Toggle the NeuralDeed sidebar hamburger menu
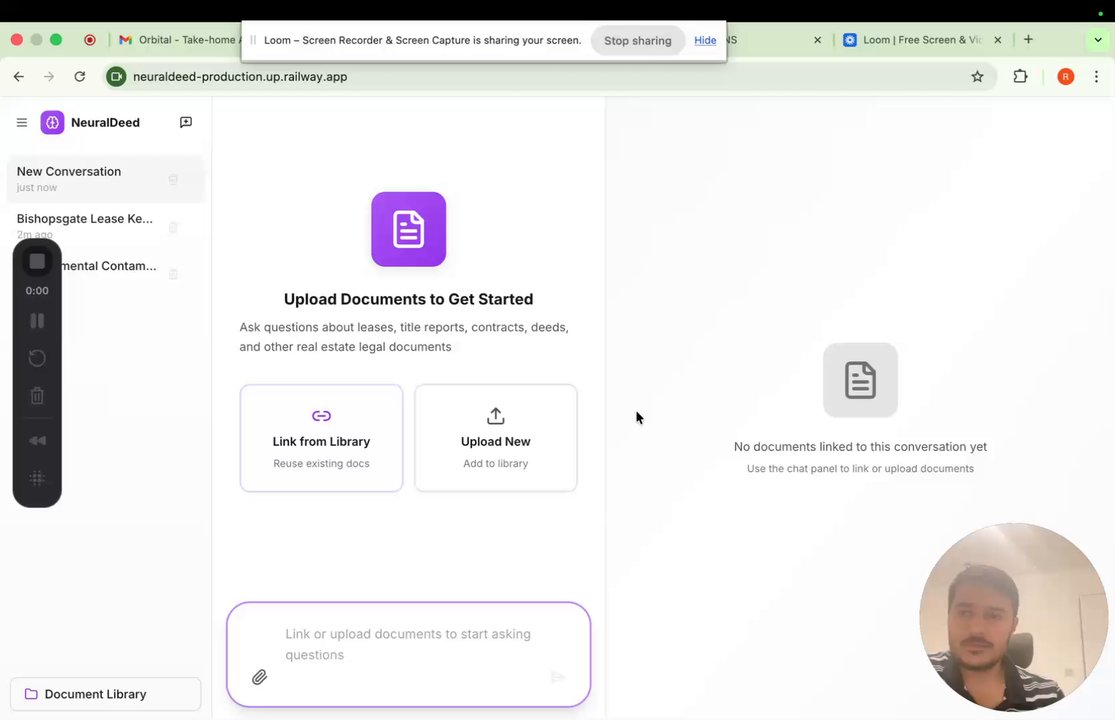 click(x=22, y=122)
